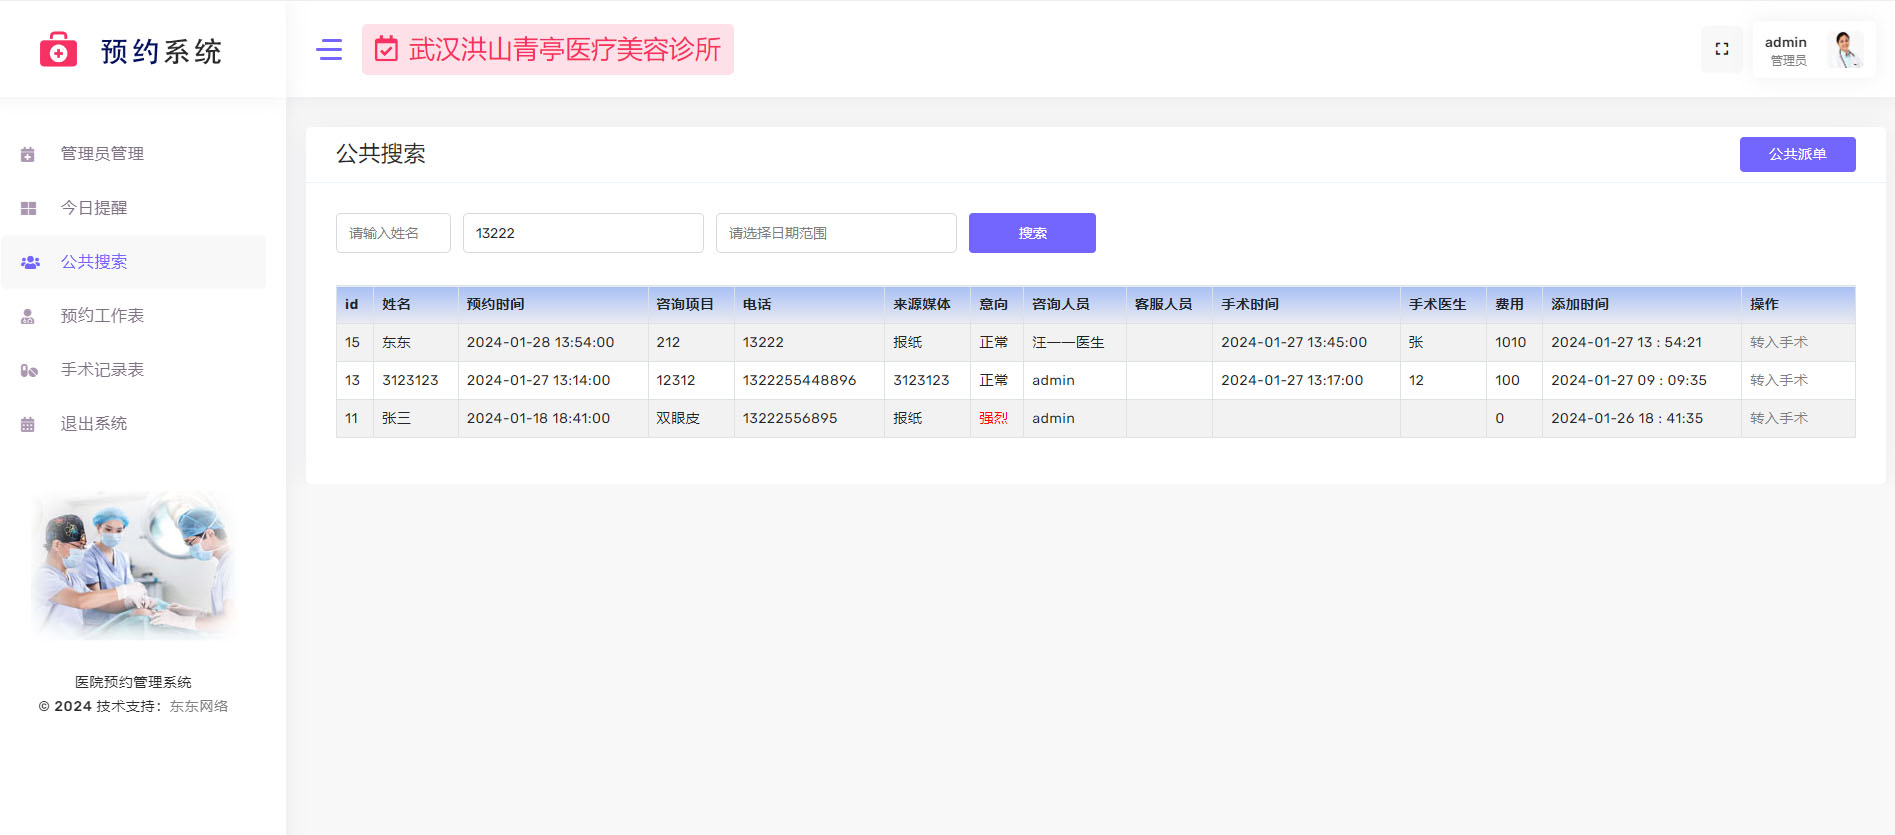Open the date range picker field

(836, 233)
